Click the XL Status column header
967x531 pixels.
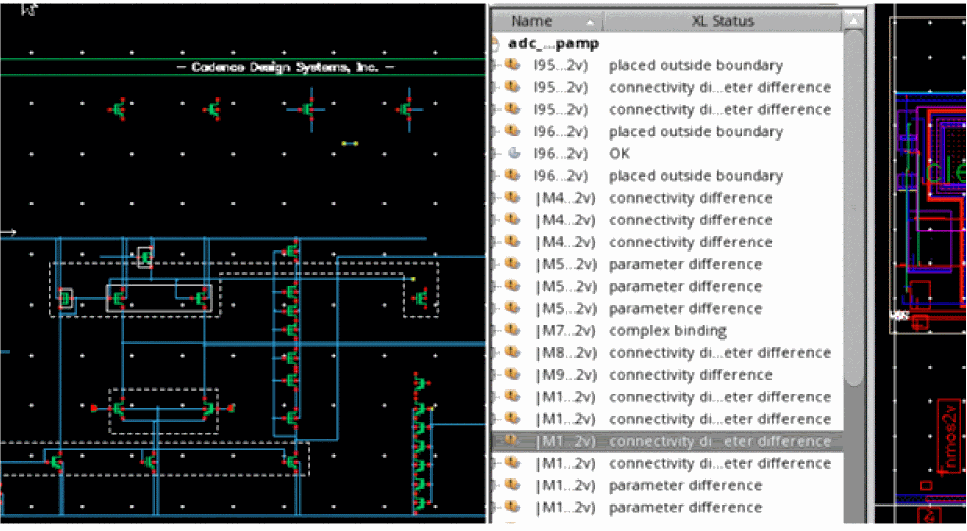coord(722,21)
